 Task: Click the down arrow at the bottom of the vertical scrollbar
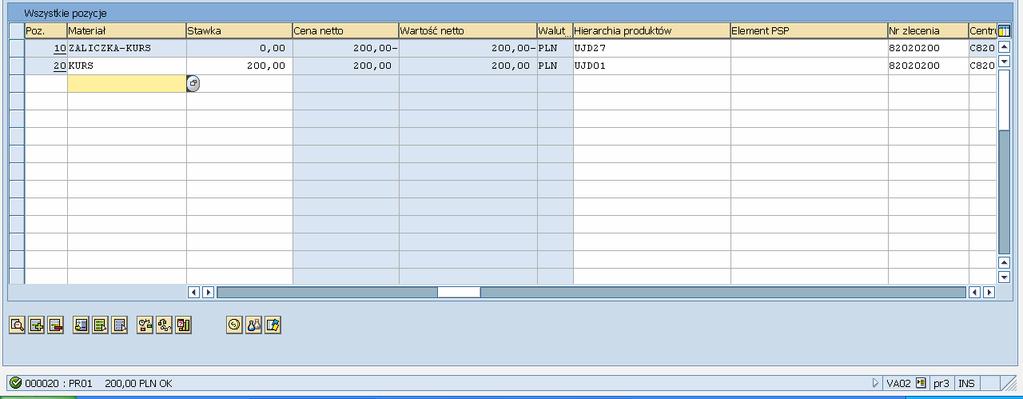1004,278
